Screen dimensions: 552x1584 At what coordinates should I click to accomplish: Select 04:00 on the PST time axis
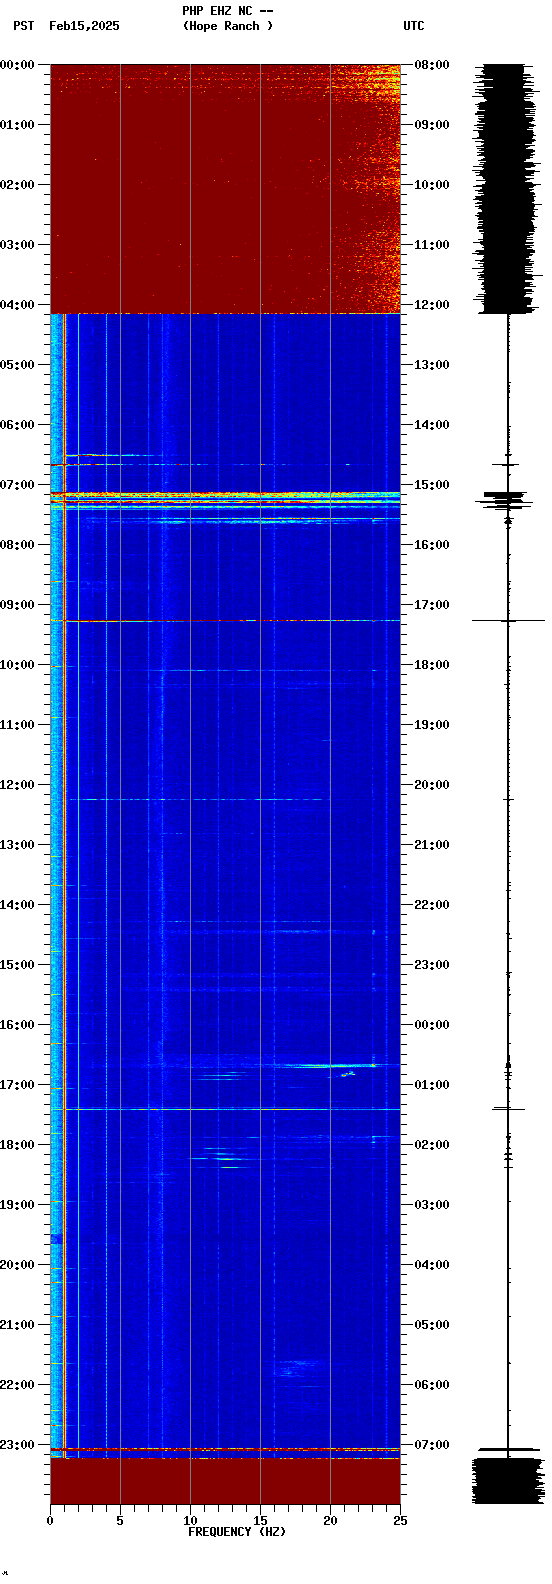tap(17, 304)
